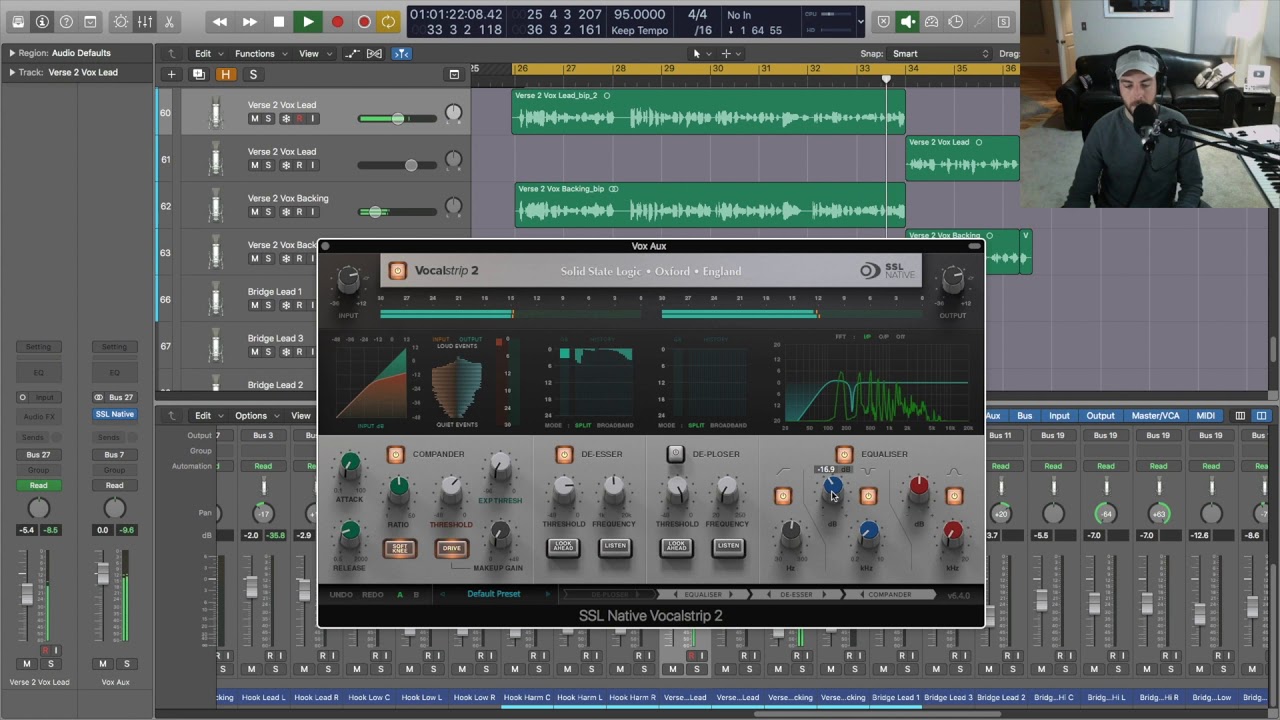
Task: Enable the De-Ploser section power button
Action: pos(676,454)
